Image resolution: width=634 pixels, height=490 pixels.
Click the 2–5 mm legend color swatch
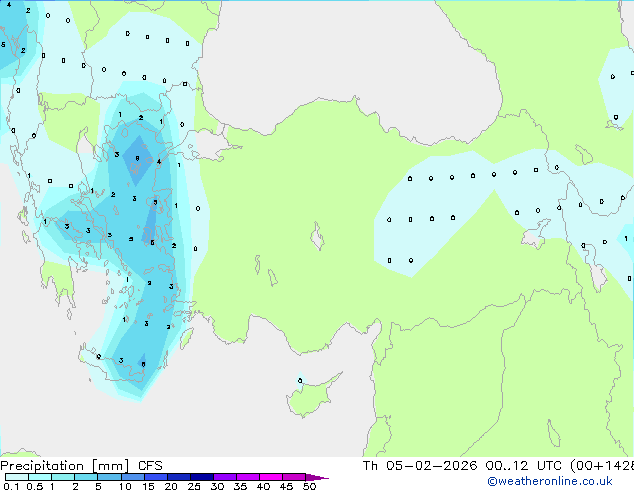tap(86, 477)
